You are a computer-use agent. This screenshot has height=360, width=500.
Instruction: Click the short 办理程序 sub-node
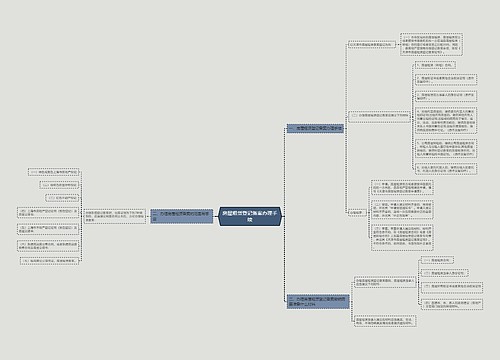pos(357,212)
